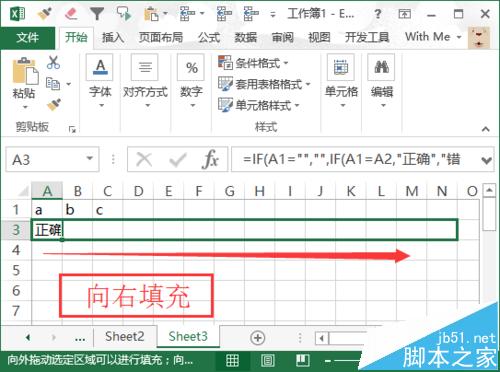Click into the formula bar text
The image size is (500, 372).
click(355, 159)
